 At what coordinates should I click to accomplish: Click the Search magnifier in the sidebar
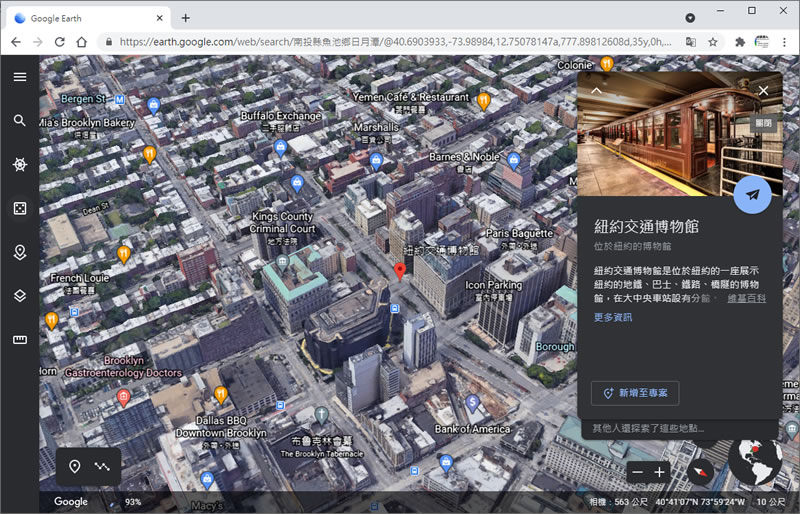[x=19, y=120]
